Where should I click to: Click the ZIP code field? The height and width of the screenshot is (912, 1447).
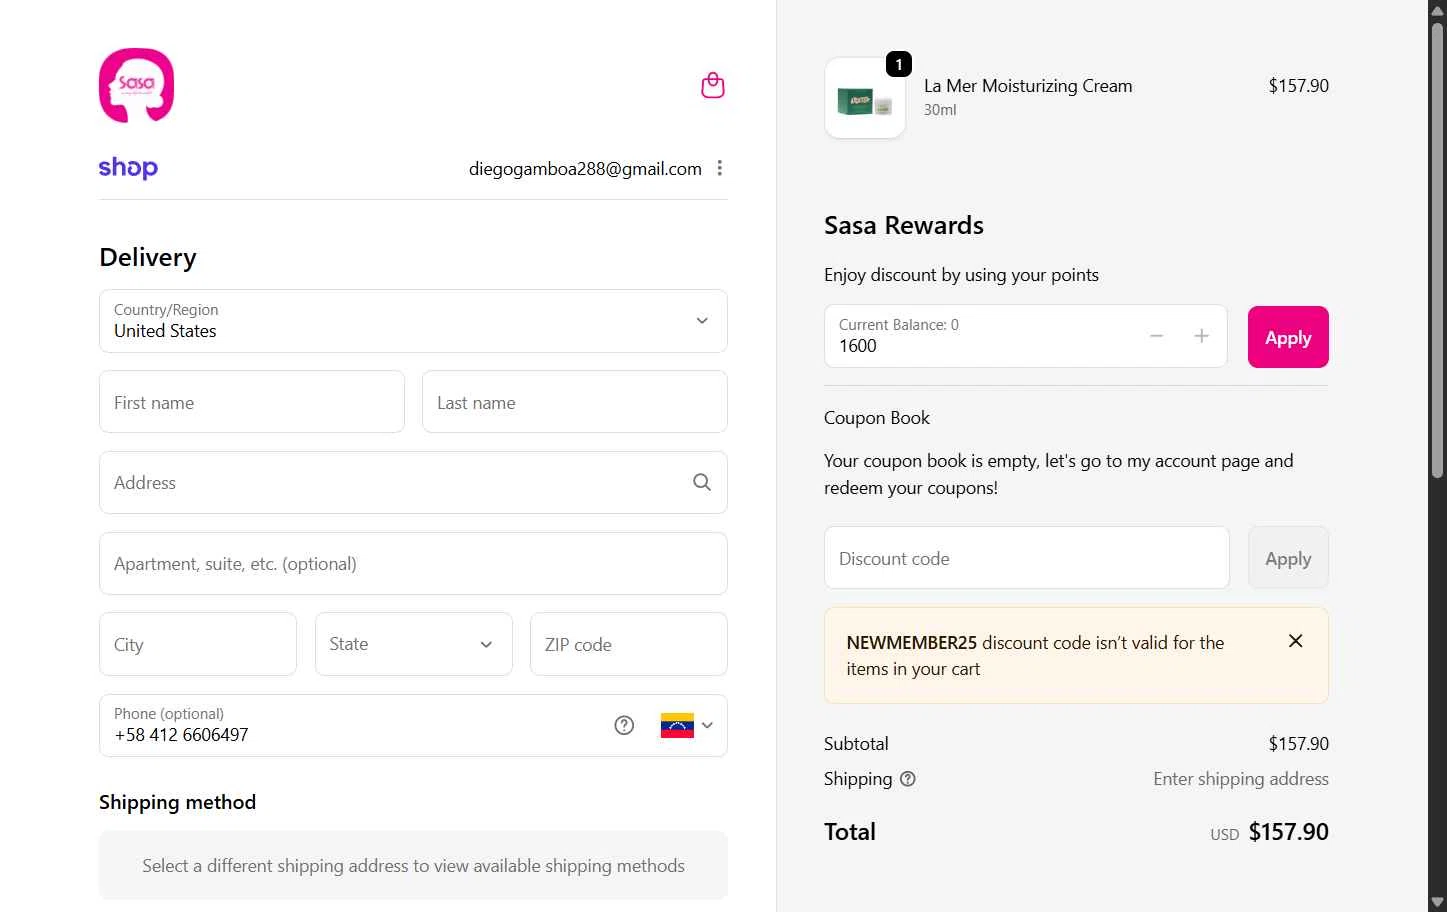628,644
